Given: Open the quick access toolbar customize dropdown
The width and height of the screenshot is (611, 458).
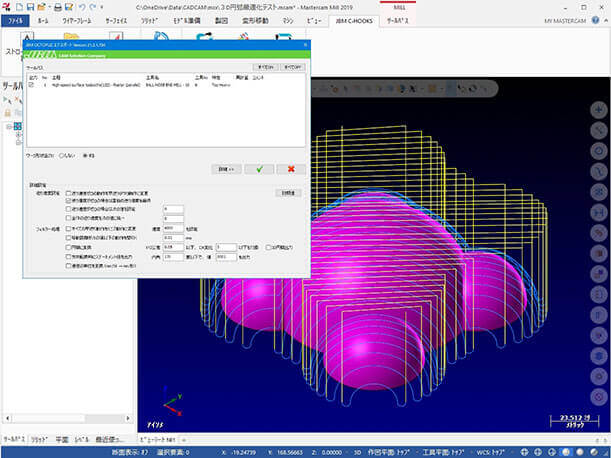Looking at the screenshot, I should point(101,6).
